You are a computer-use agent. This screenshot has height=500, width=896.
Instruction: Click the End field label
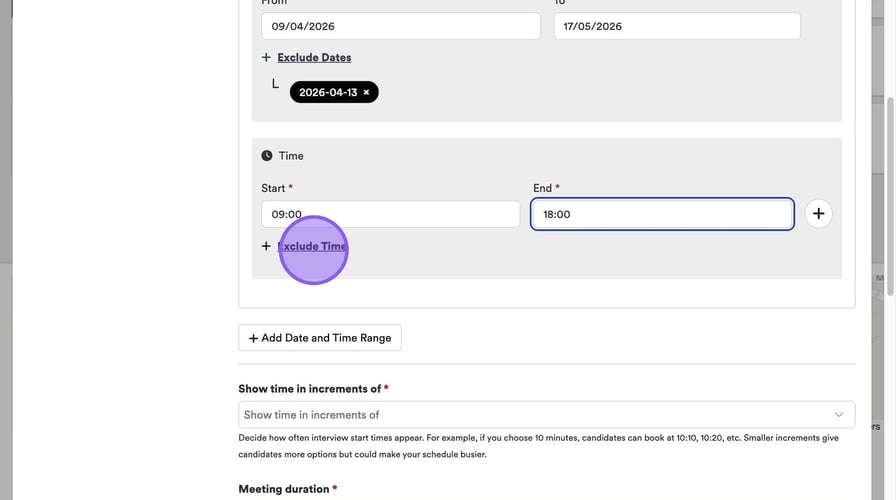click(x=543, y=188)
